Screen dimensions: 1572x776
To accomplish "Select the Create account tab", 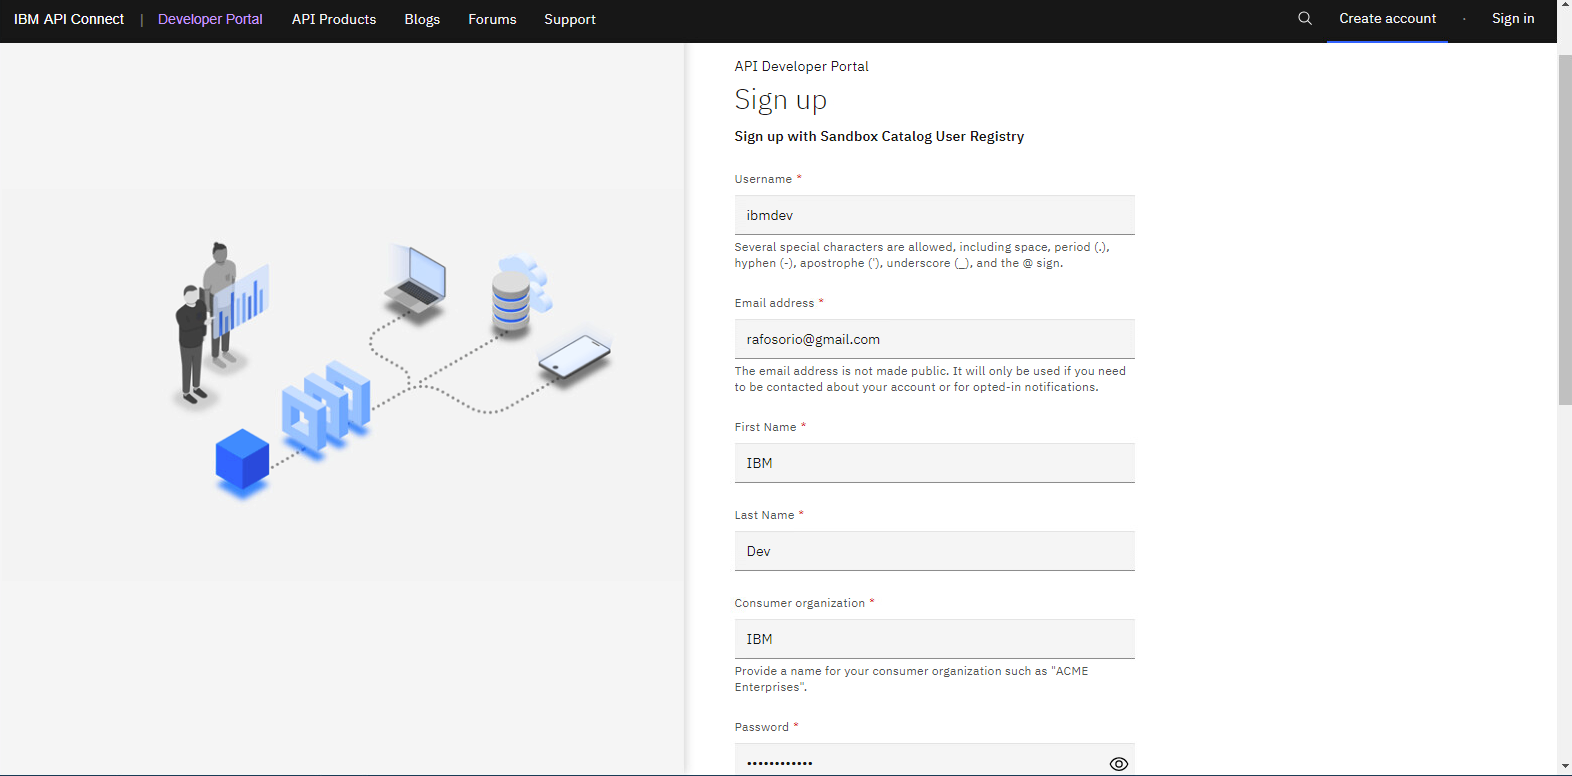I will pos(1387,19).
